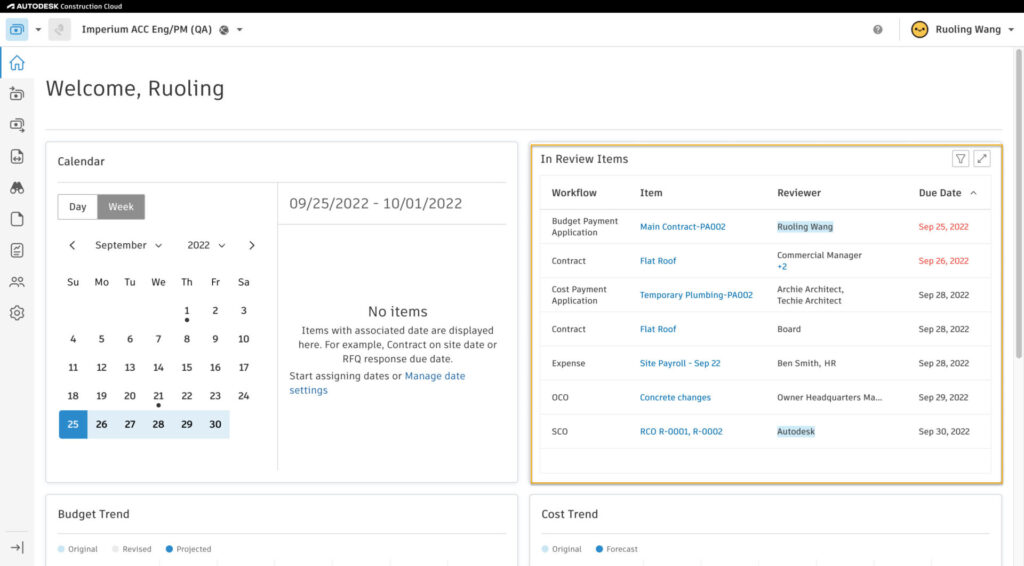Open the binoculars forecast icon in sidebar

pyautogui.click(x=17, y=188)
